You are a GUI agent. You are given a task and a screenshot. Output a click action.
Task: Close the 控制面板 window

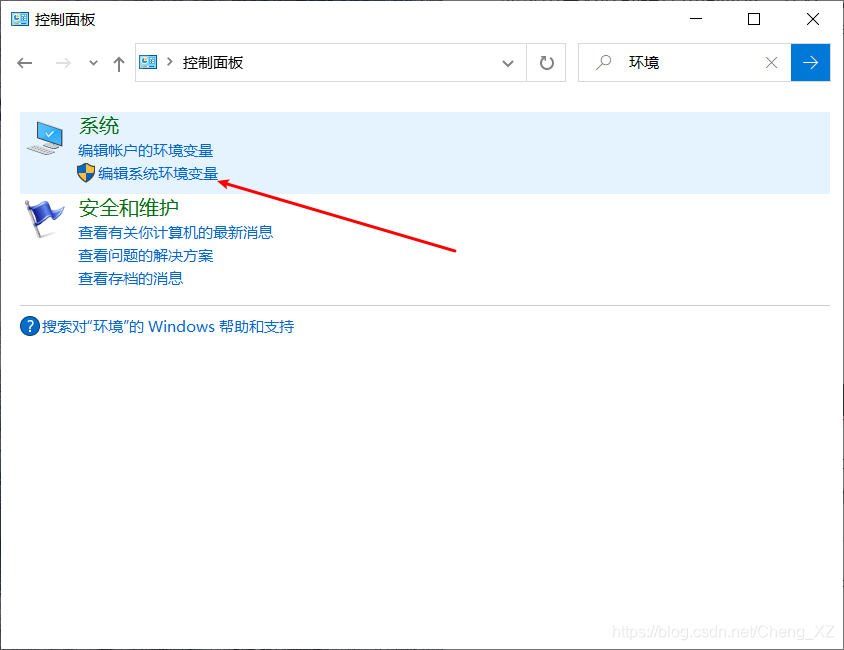tap(813, 19)
